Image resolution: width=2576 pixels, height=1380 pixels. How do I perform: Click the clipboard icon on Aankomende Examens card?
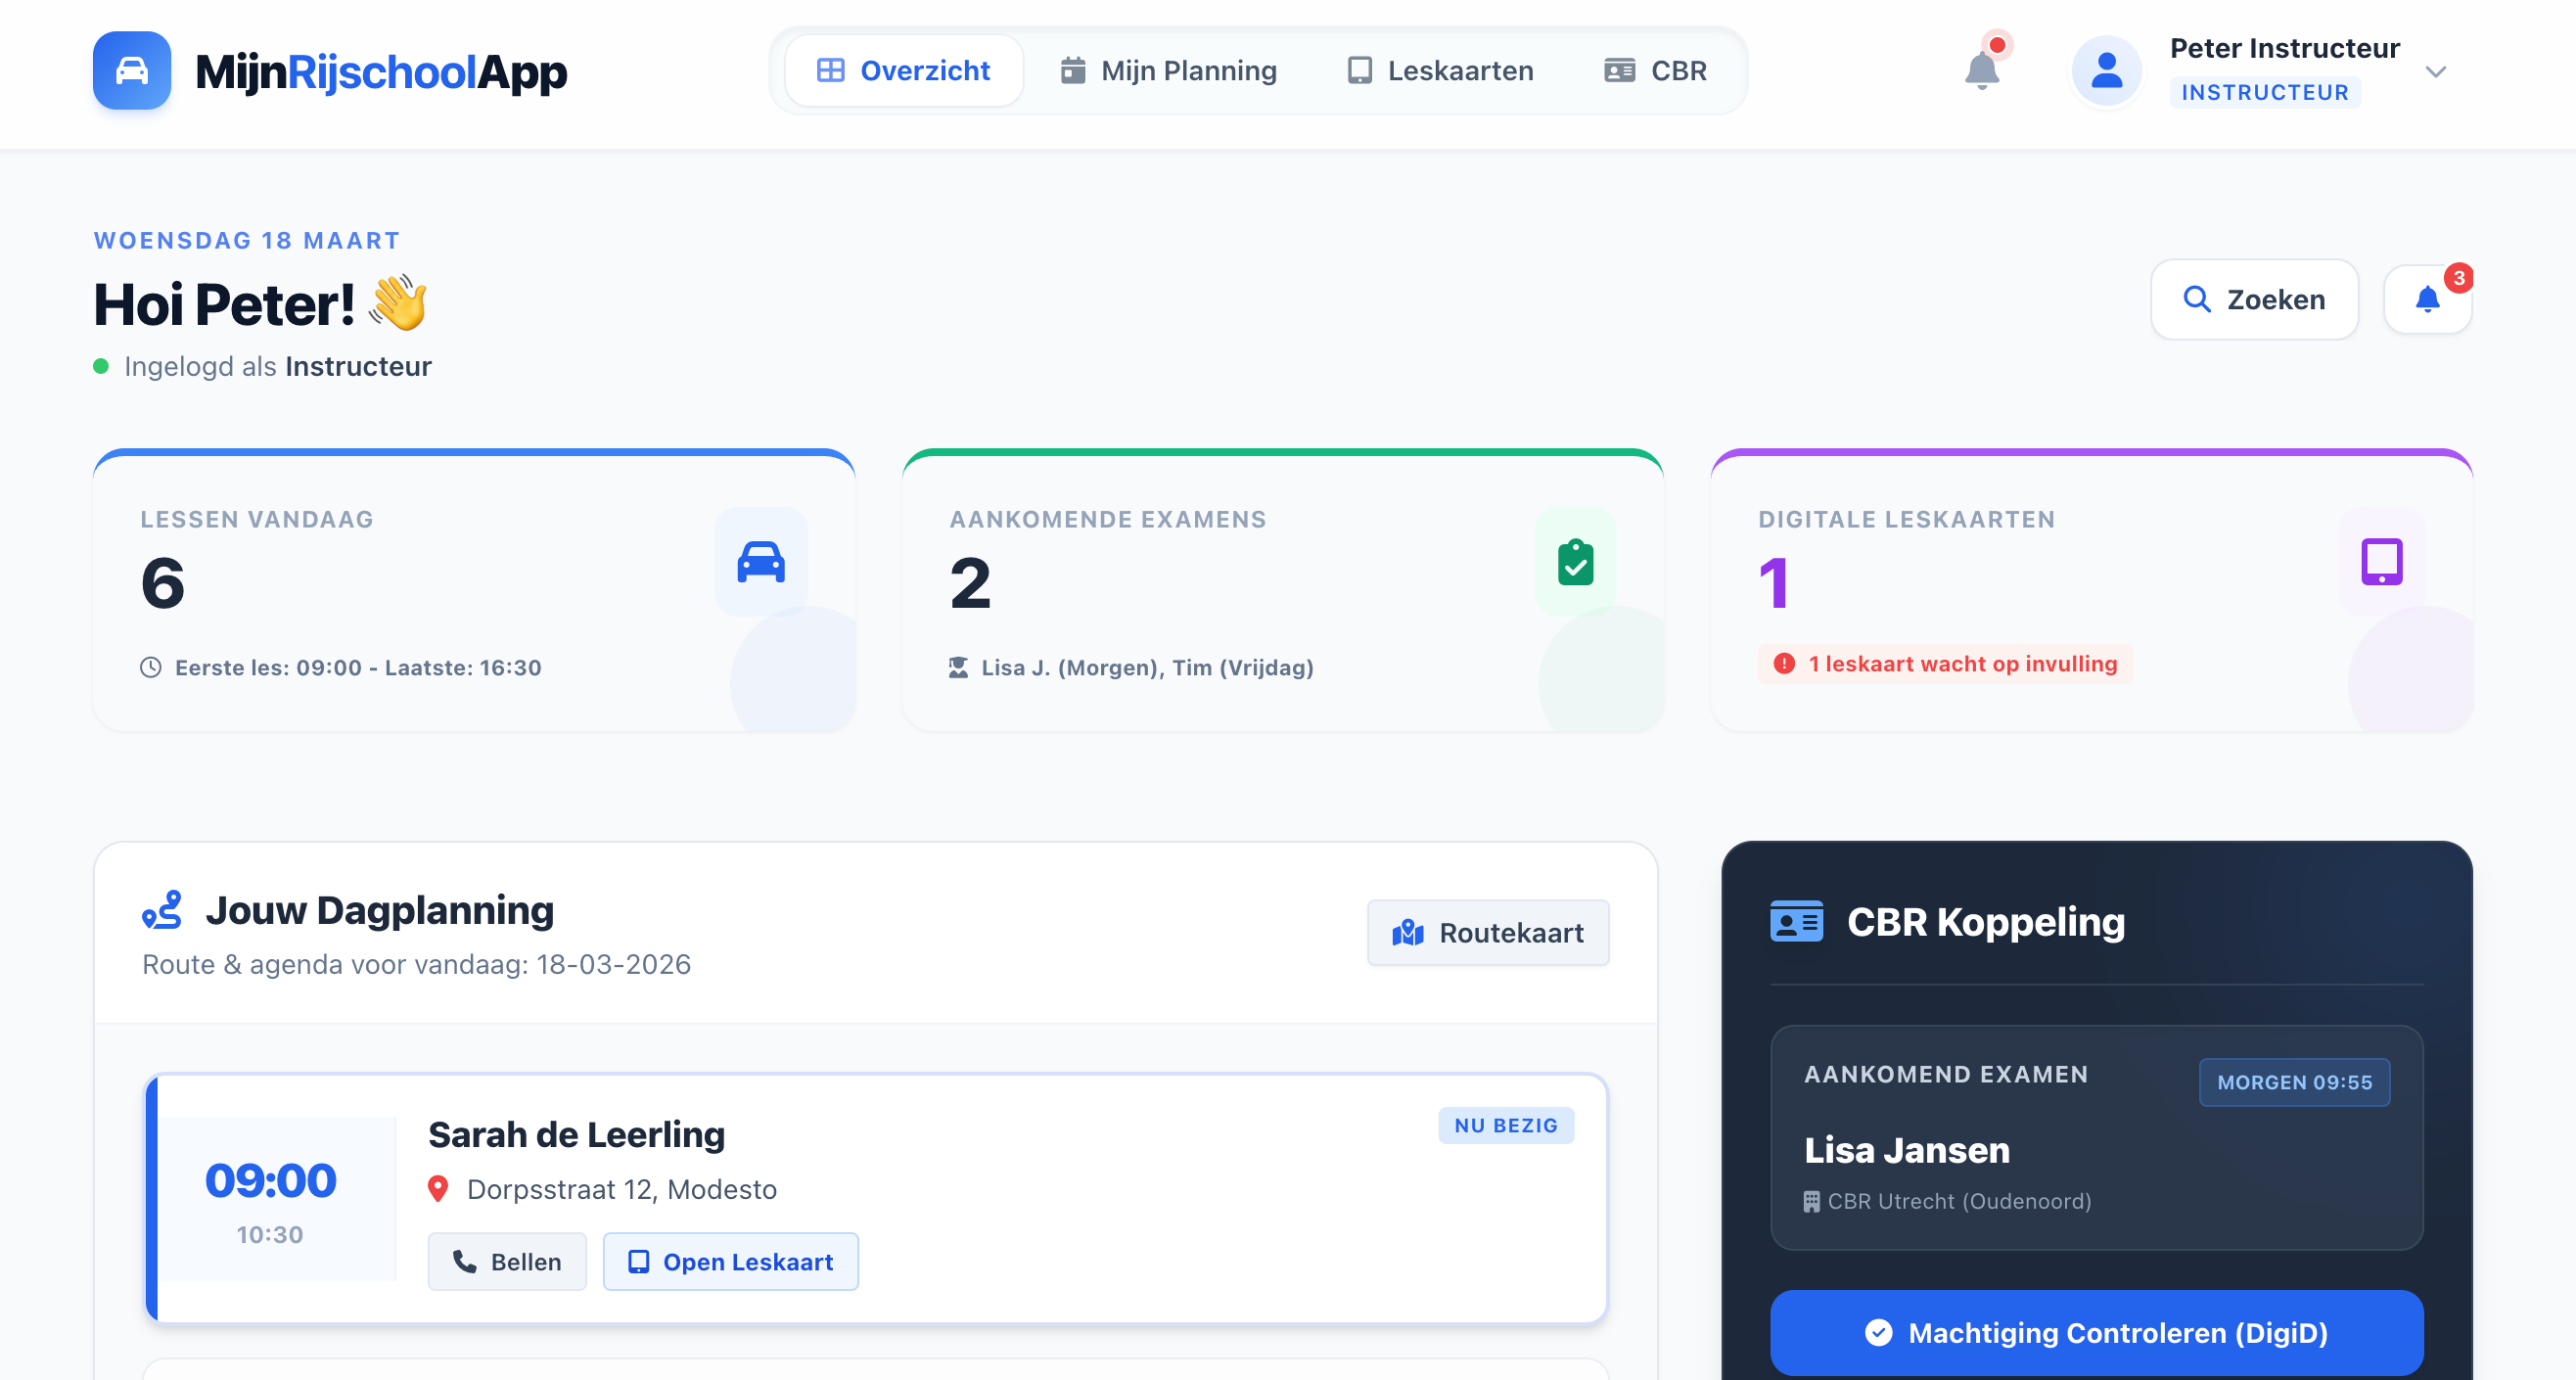click(1575, 560)
